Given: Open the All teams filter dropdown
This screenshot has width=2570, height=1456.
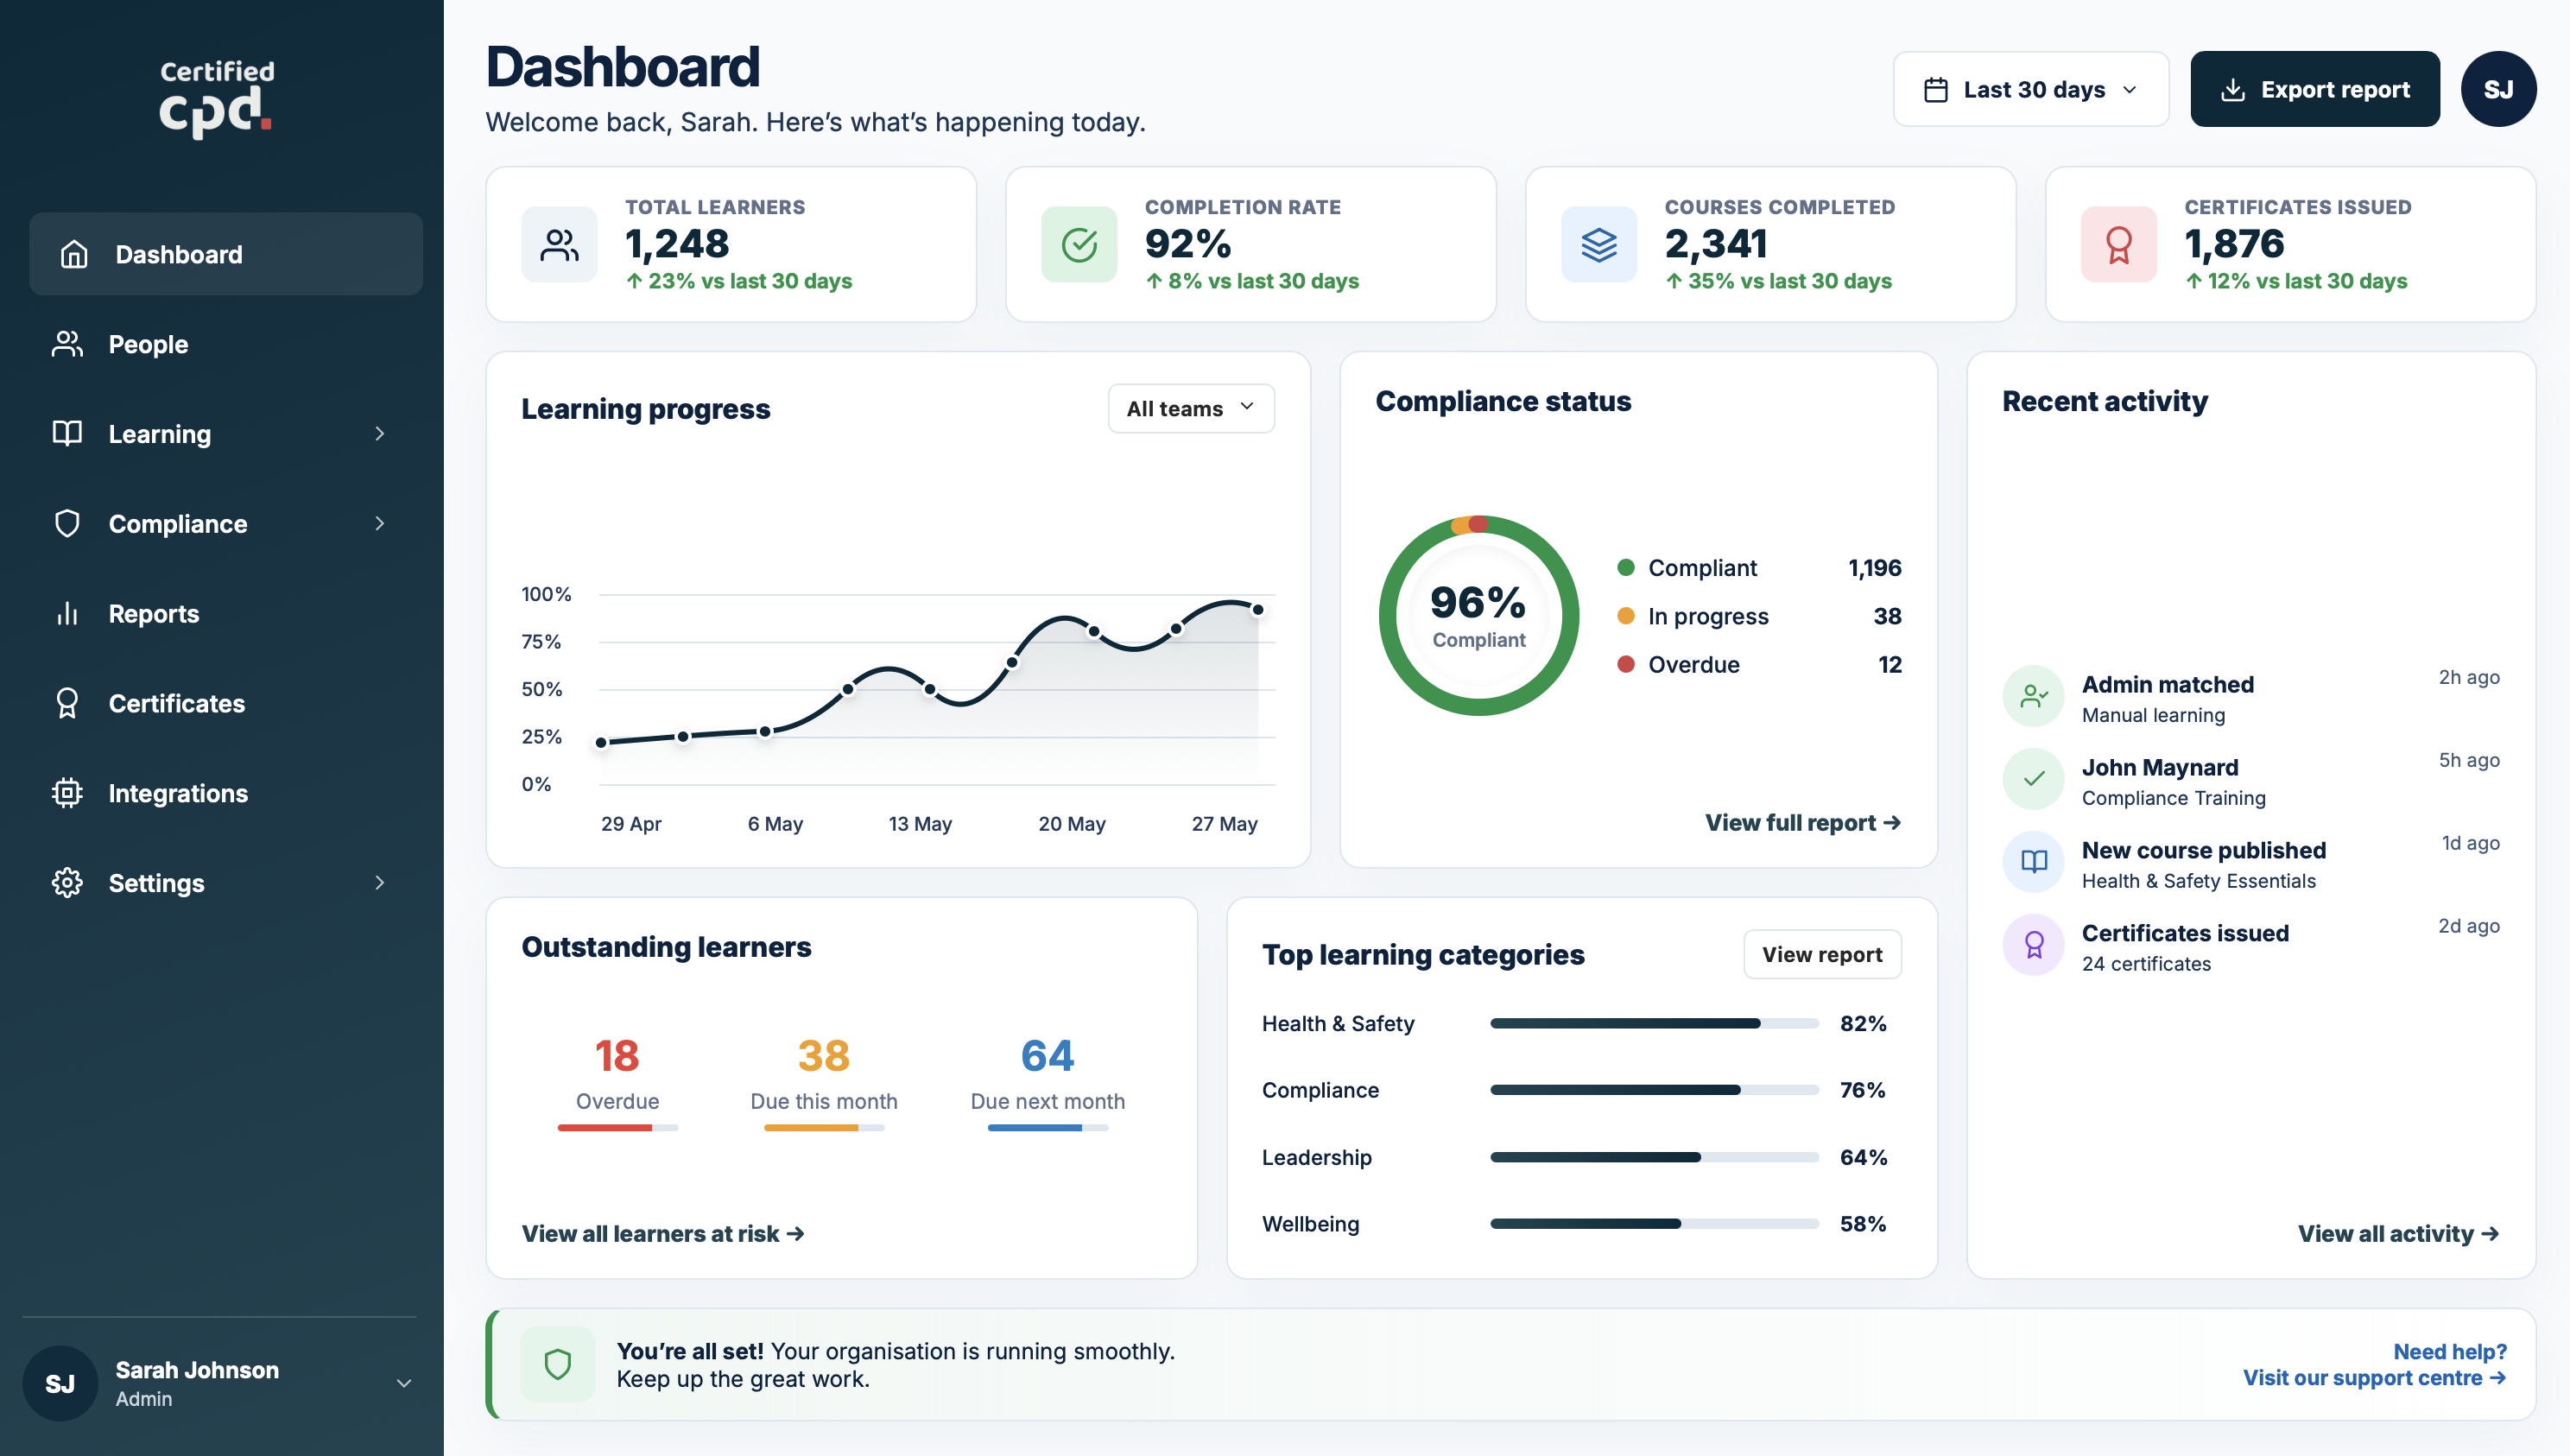Looking at the screenshot, I should tap(1190, 409).
